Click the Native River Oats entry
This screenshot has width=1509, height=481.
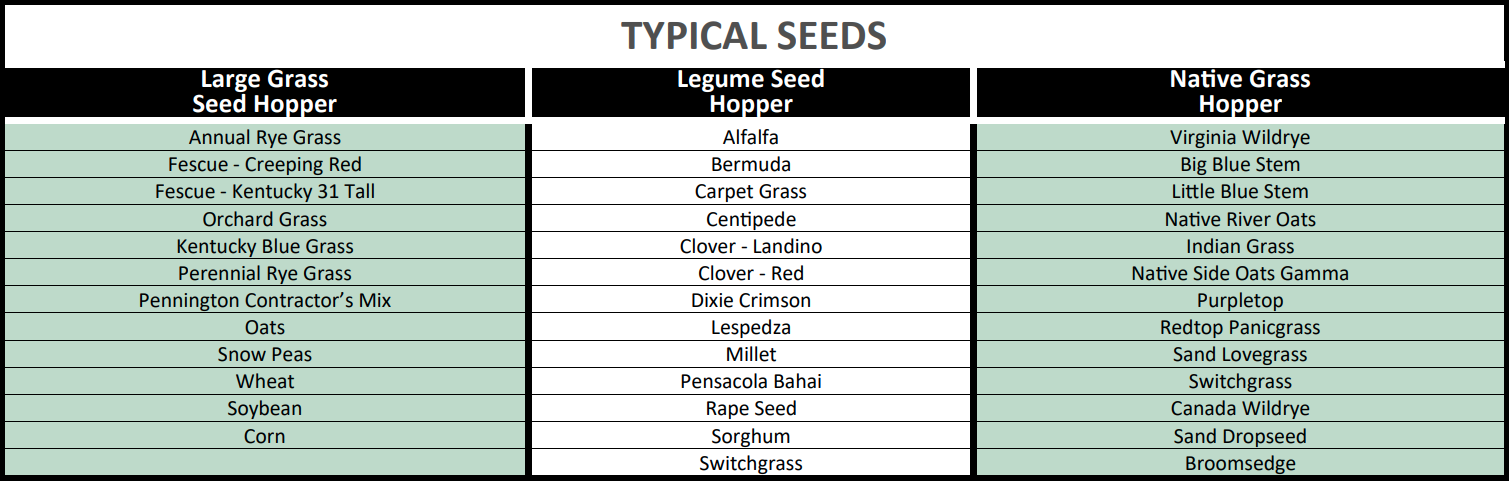coord(1240,219)
